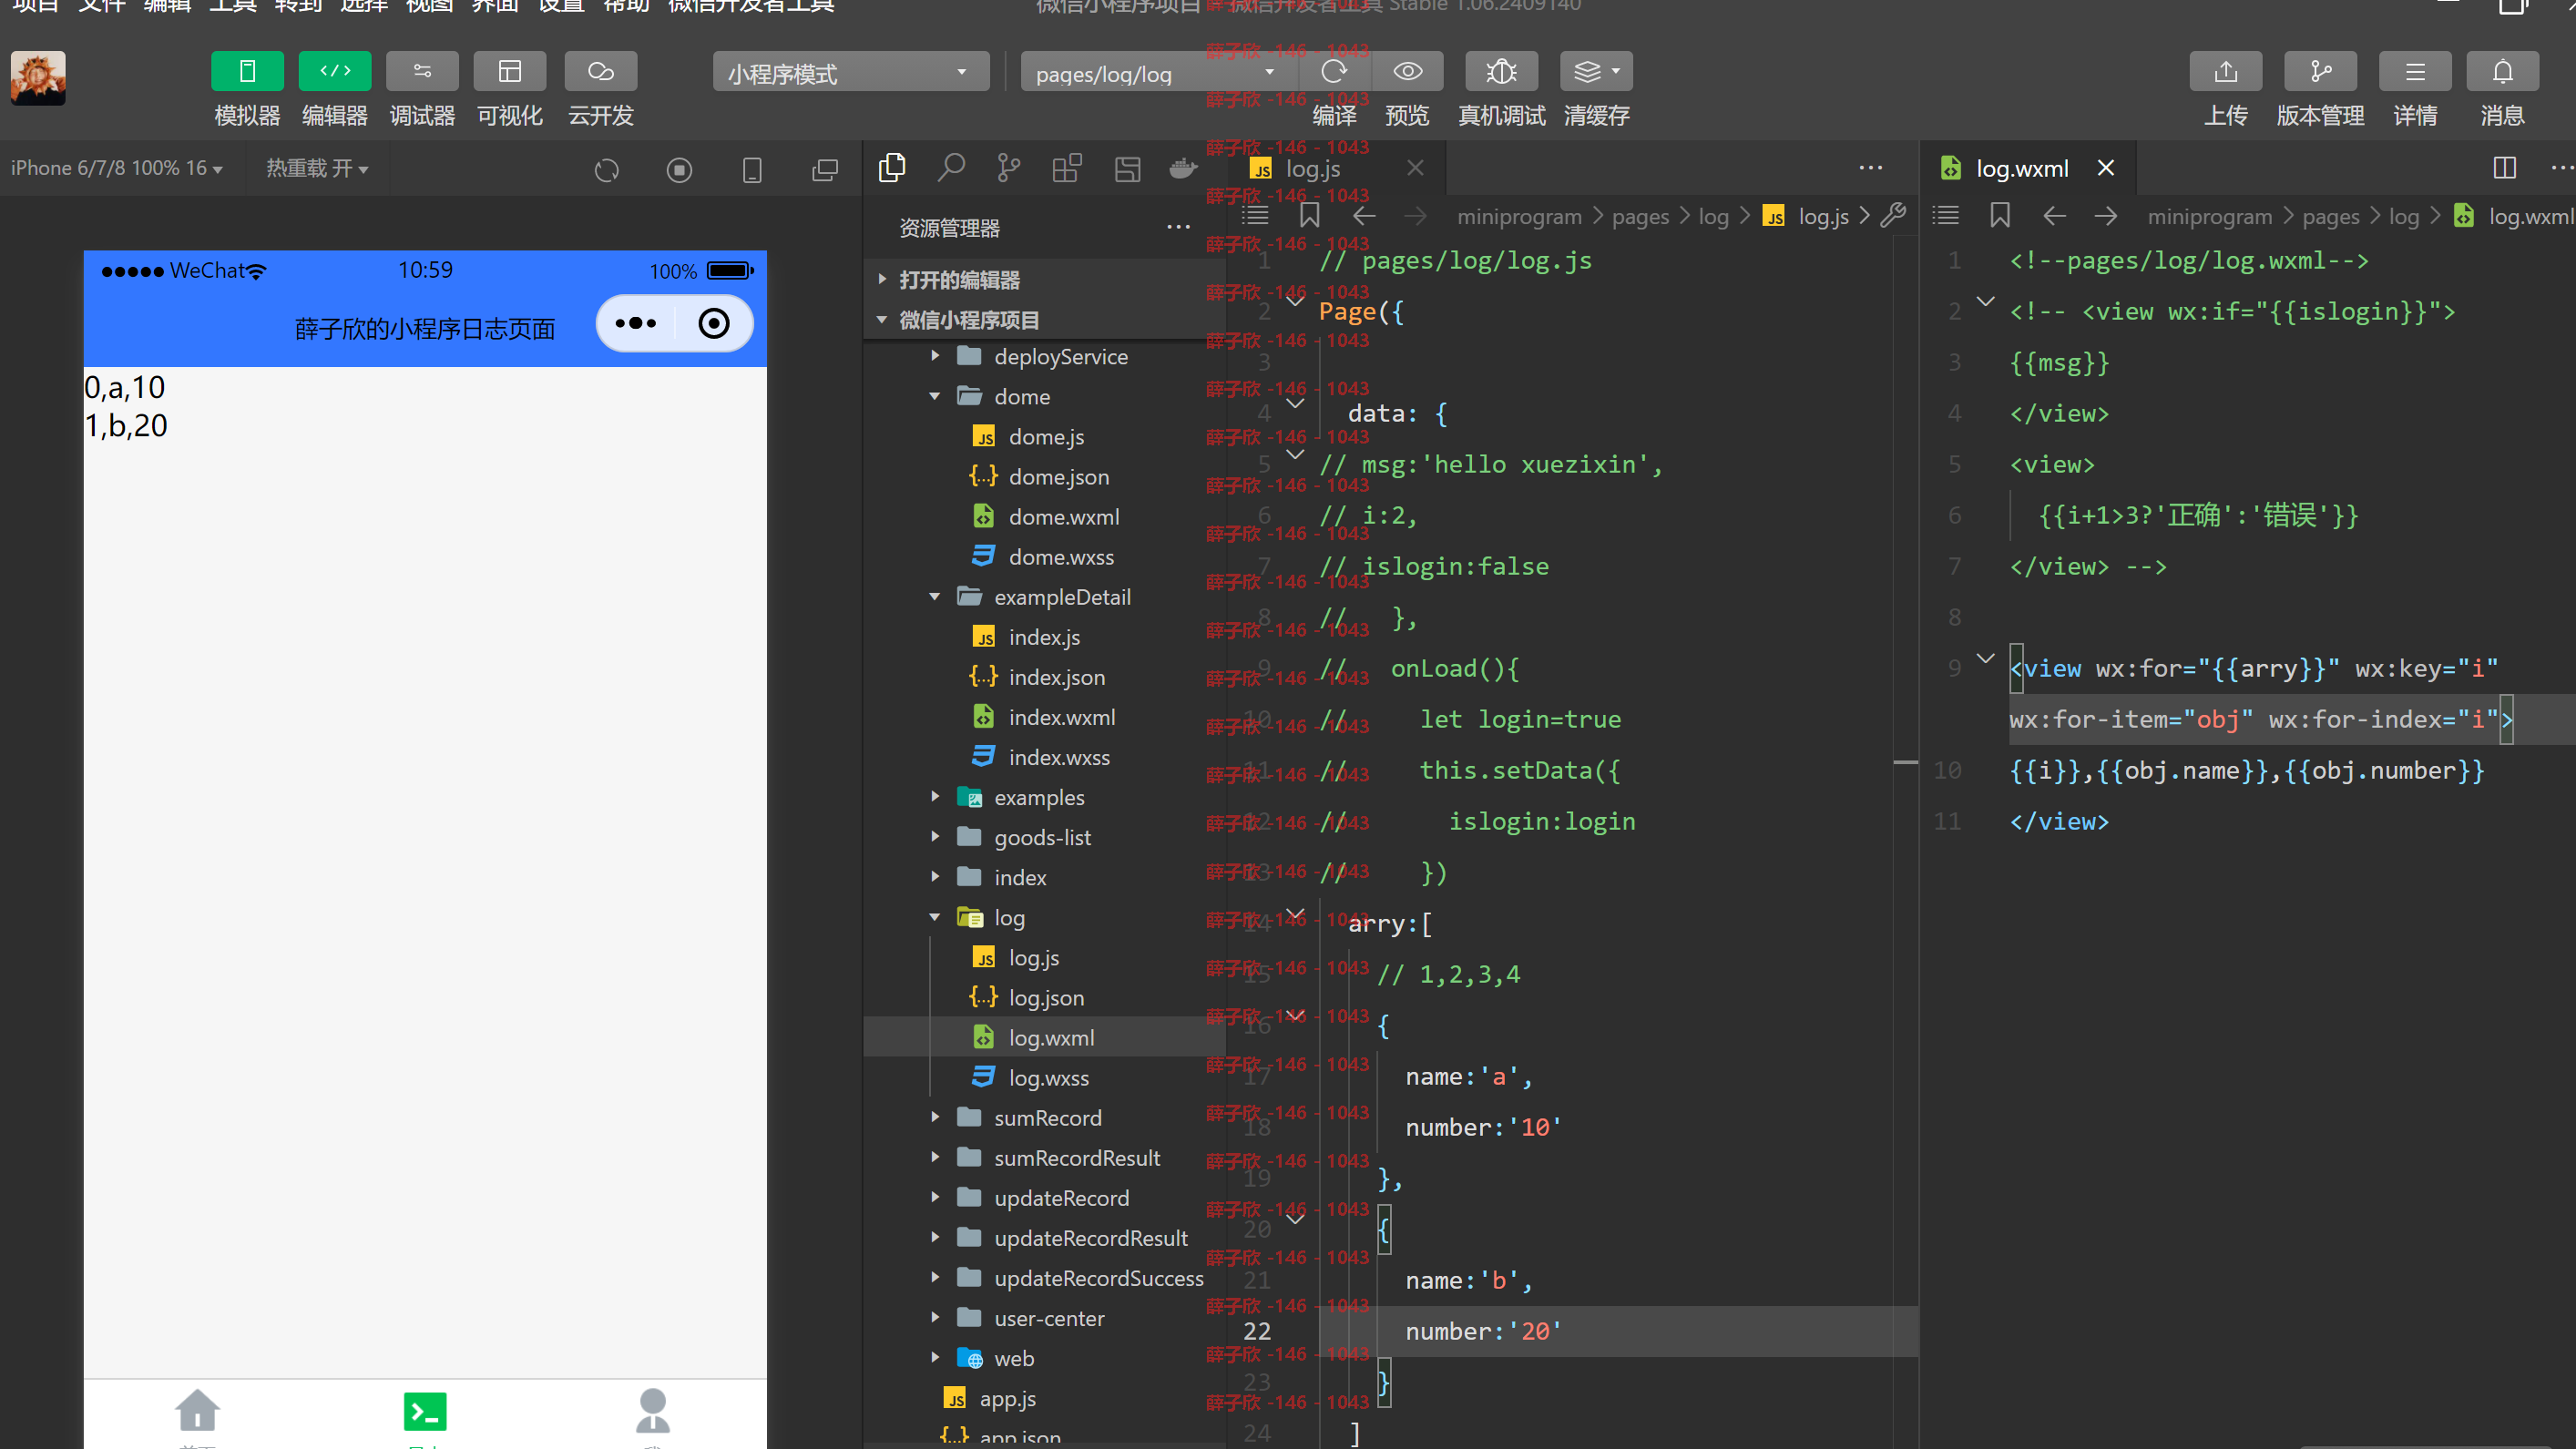Open log.js editor more actions (...)
2576x1449 pixels.
click(x=1870, y=168)
